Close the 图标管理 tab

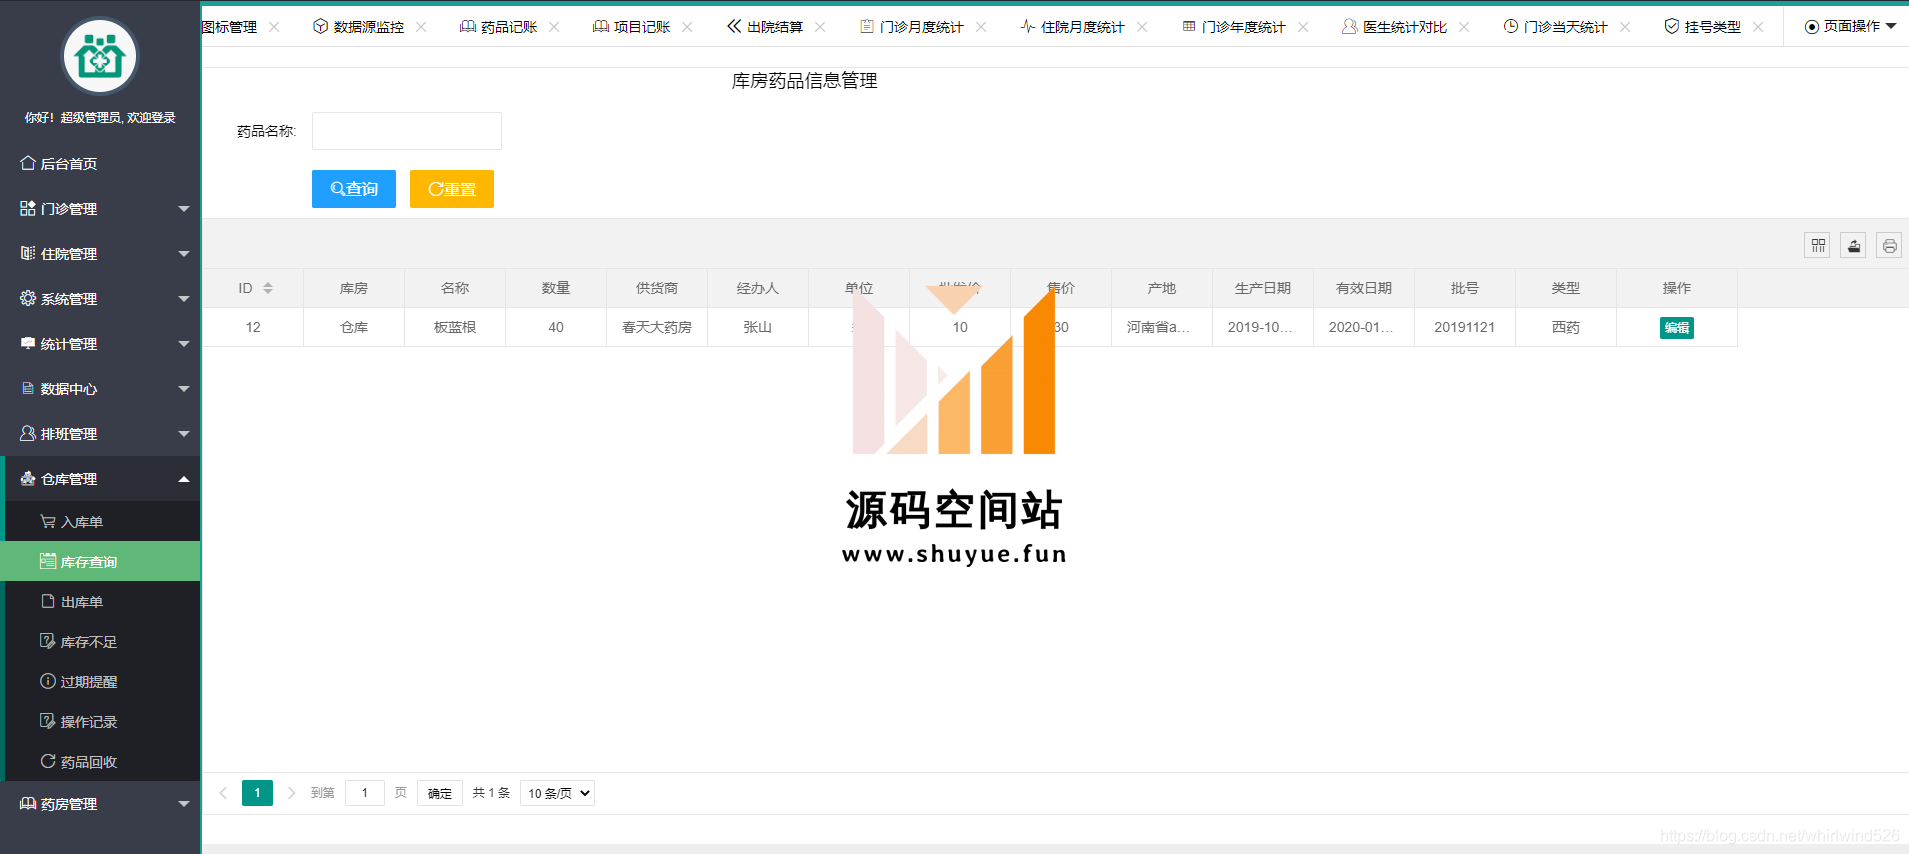[x=274, y=27]
